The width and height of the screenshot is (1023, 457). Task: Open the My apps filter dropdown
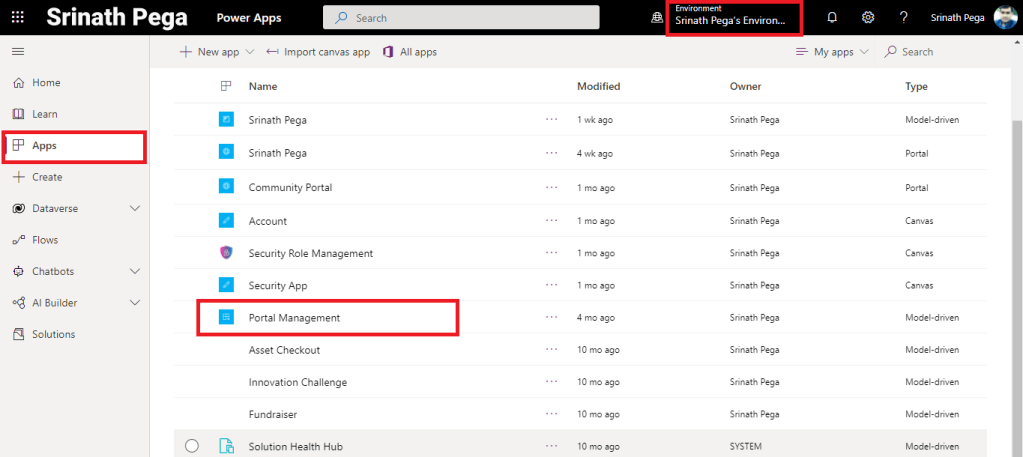pos(832,52)
